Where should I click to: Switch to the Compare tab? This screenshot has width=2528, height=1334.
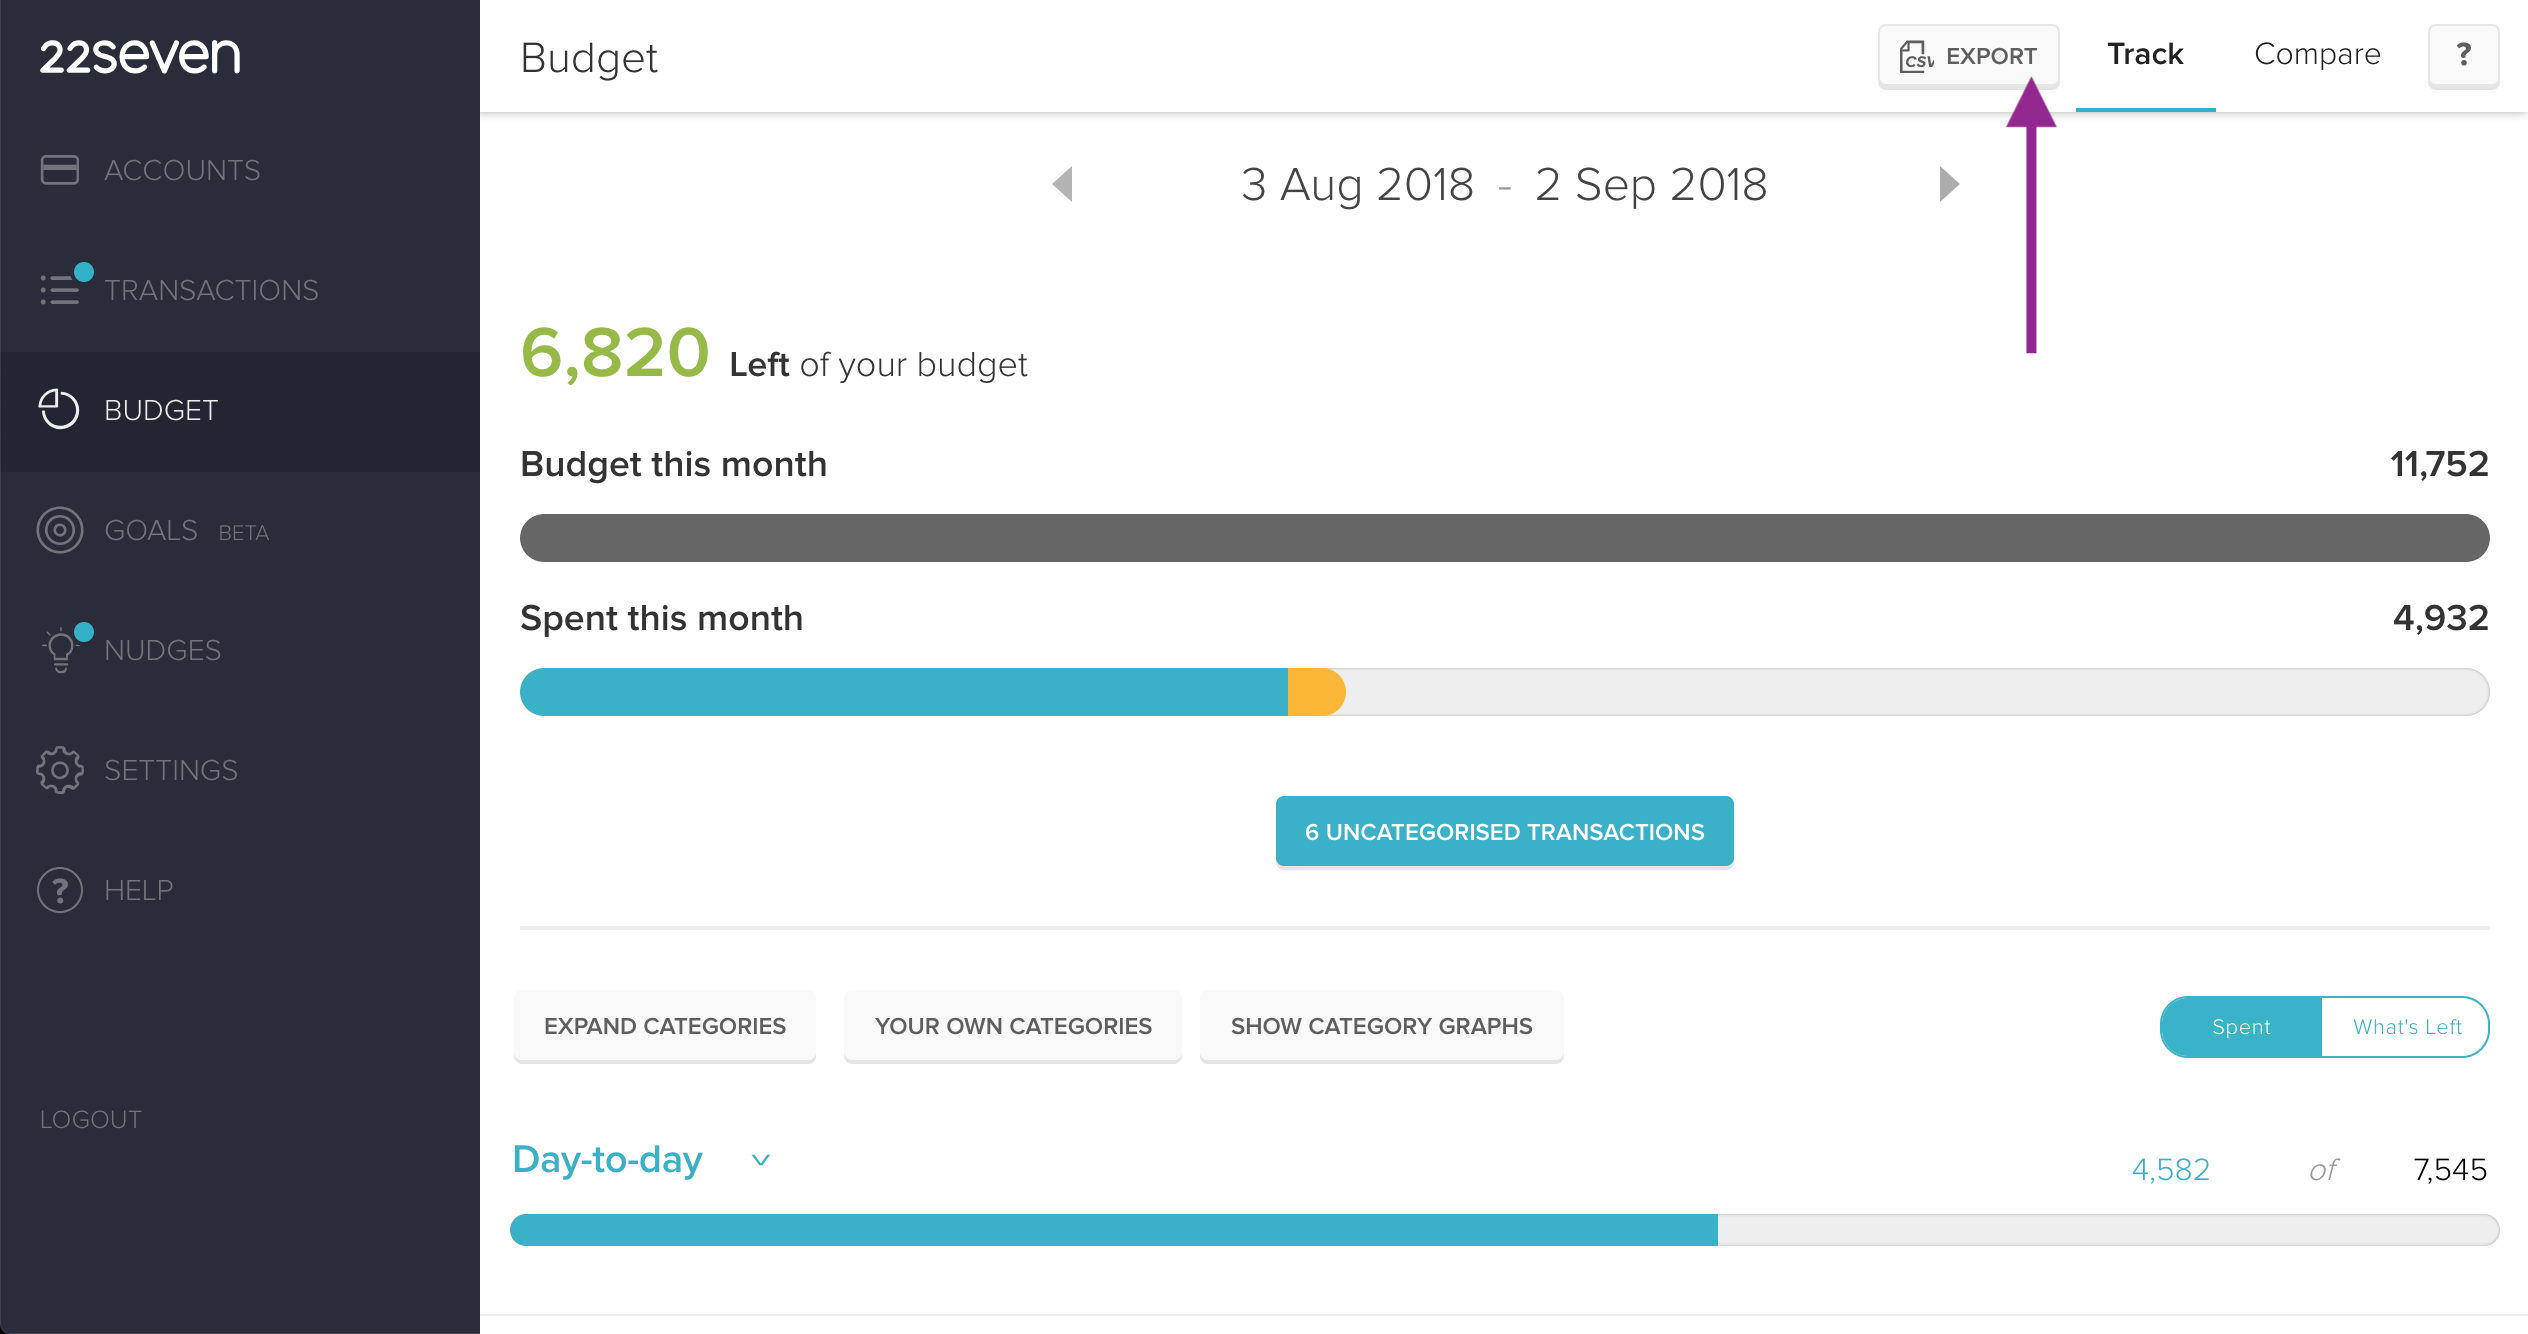pyautogui.click(x=2317, y=54)
